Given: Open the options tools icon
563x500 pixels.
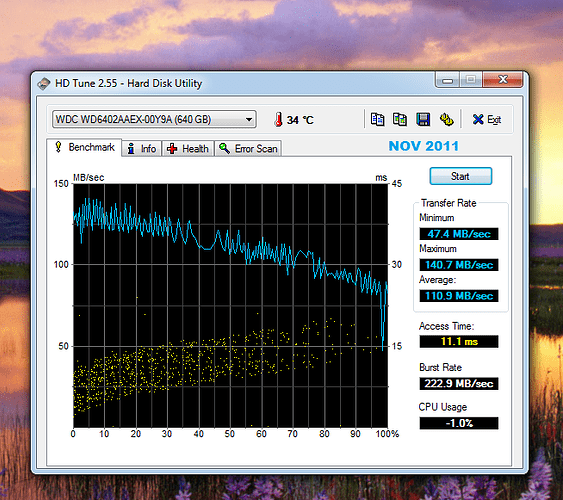Looking at the screenshot, I should pyautogui.click(x=446, y=120).
